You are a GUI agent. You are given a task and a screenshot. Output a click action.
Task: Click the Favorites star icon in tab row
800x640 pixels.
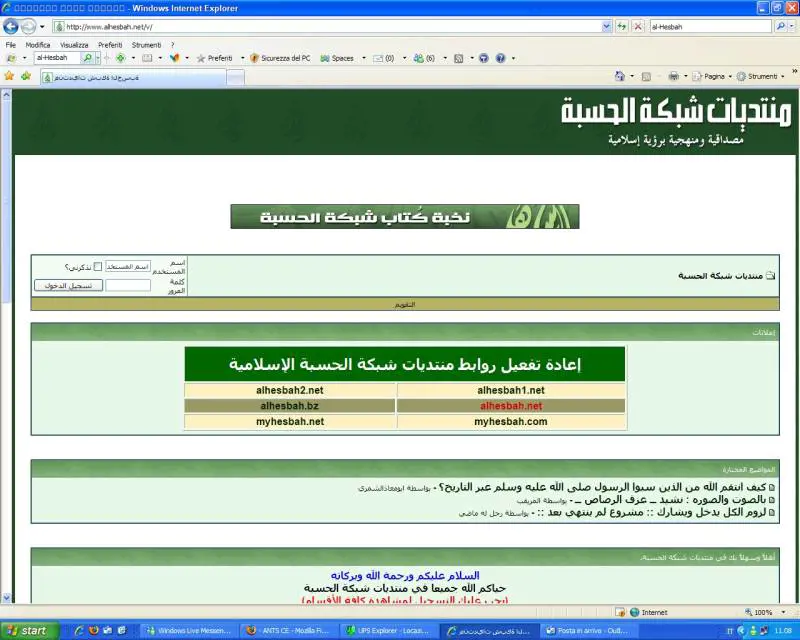pyautogui.click(x=9, y=76)
